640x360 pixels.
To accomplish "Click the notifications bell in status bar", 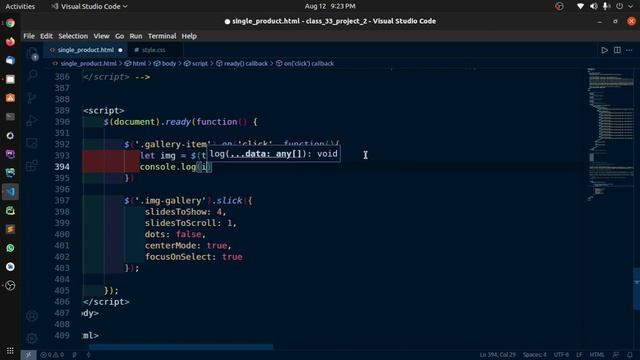I will click(630, 355).
